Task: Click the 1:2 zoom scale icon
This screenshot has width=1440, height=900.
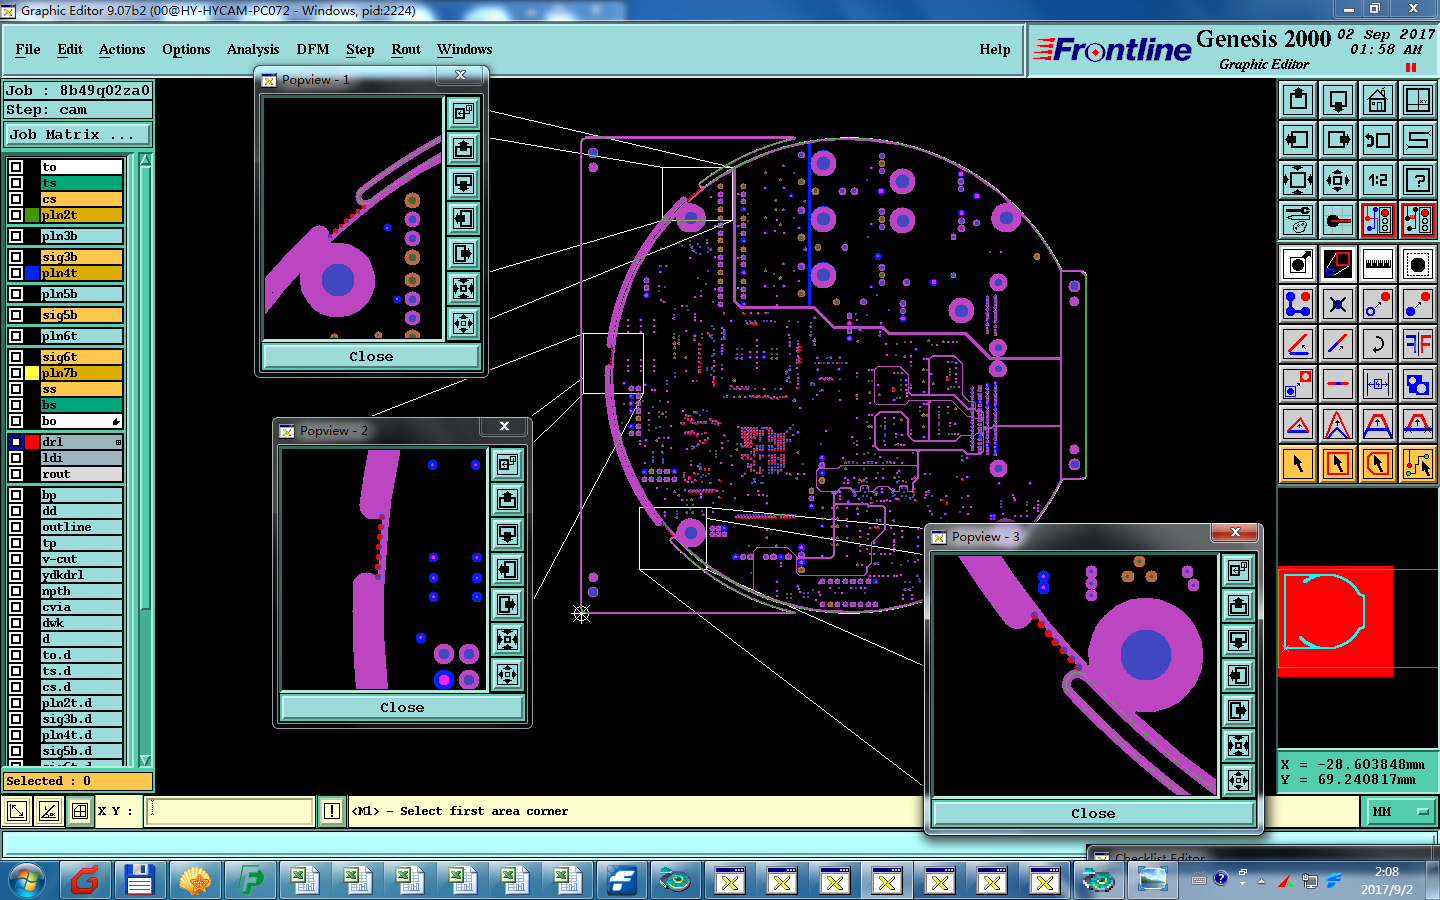Action: pyautogui.click(x=1378, y=180)
